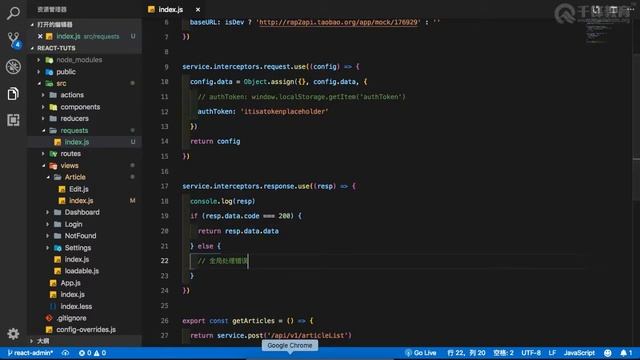Change the JavaScript language mode
Screen dimensions: 640x360
click(x=579, y=353)
